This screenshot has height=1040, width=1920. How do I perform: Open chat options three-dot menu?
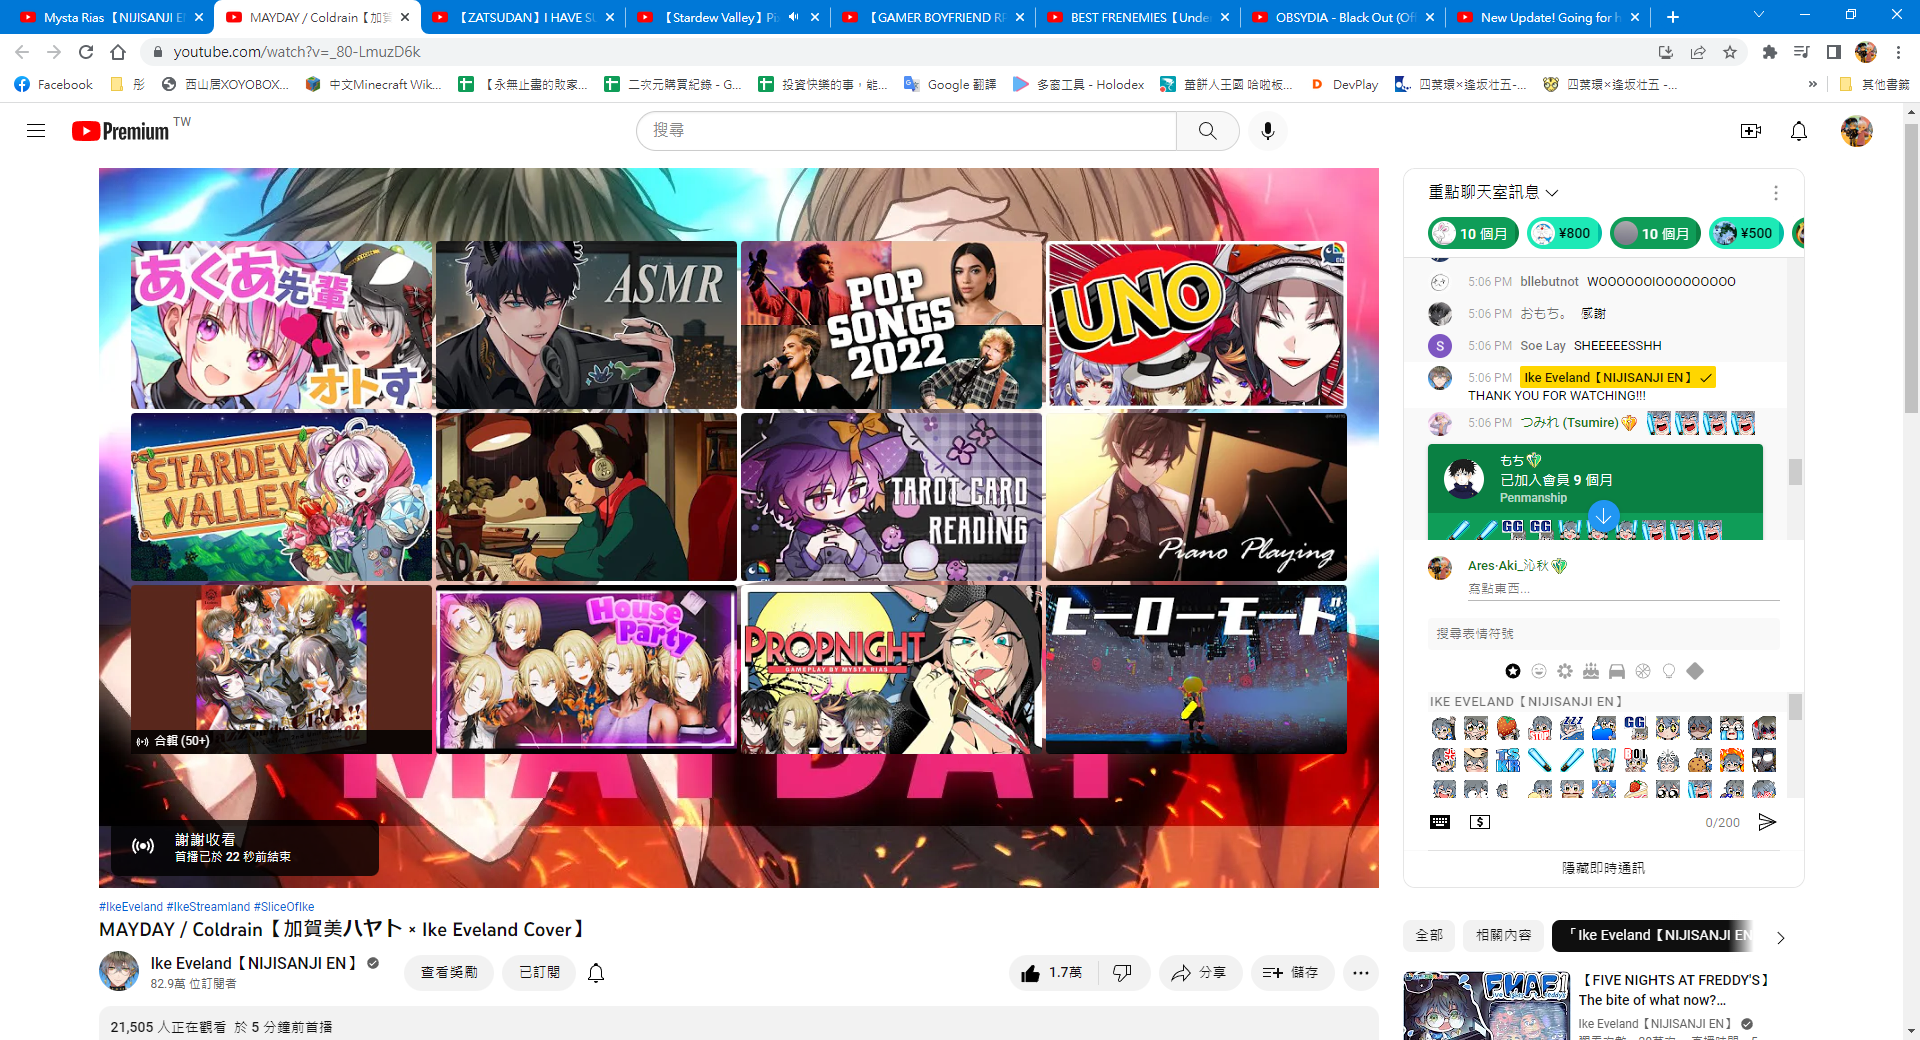click(1776, 193)
